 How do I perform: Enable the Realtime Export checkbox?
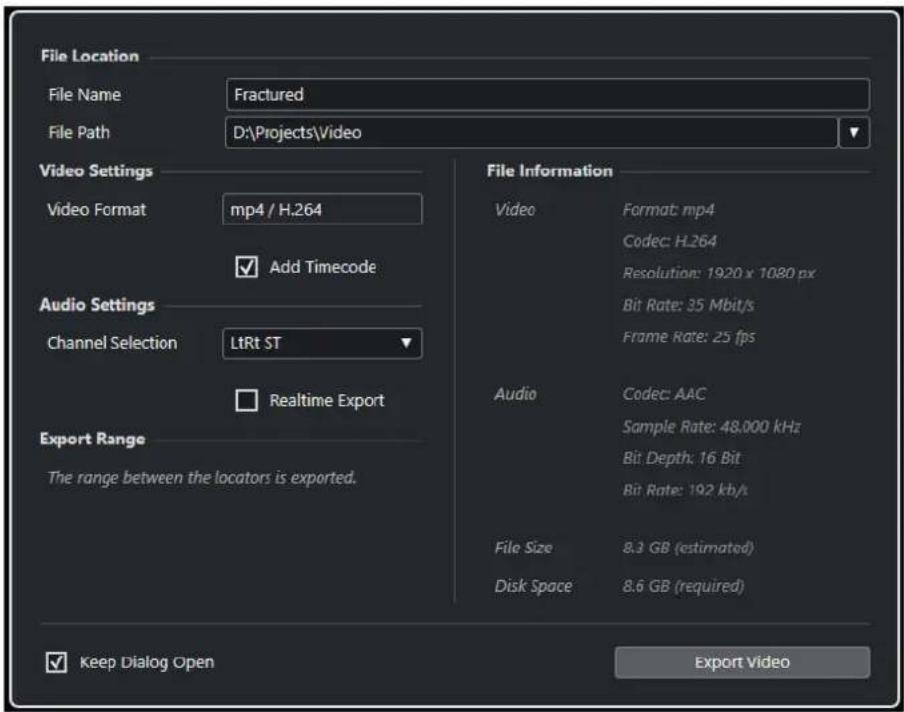(247, 400)
